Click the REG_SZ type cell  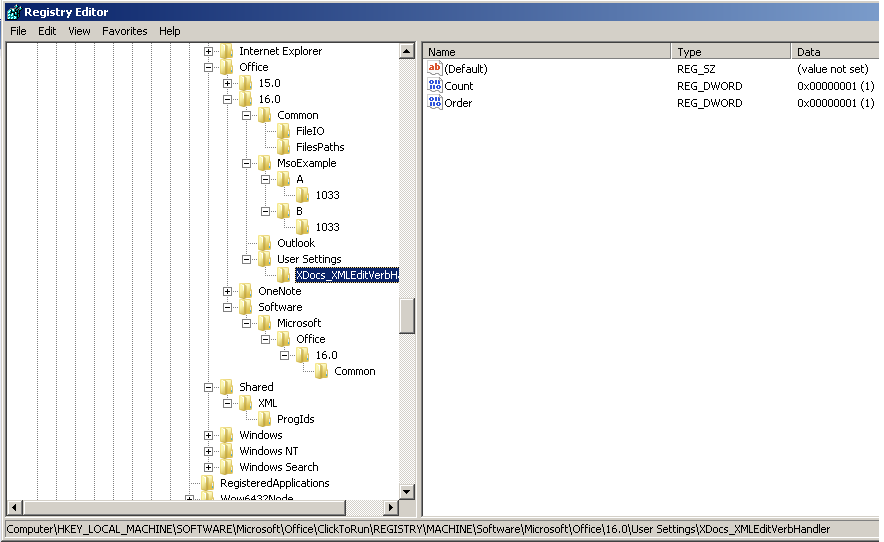tap(696, 69)
